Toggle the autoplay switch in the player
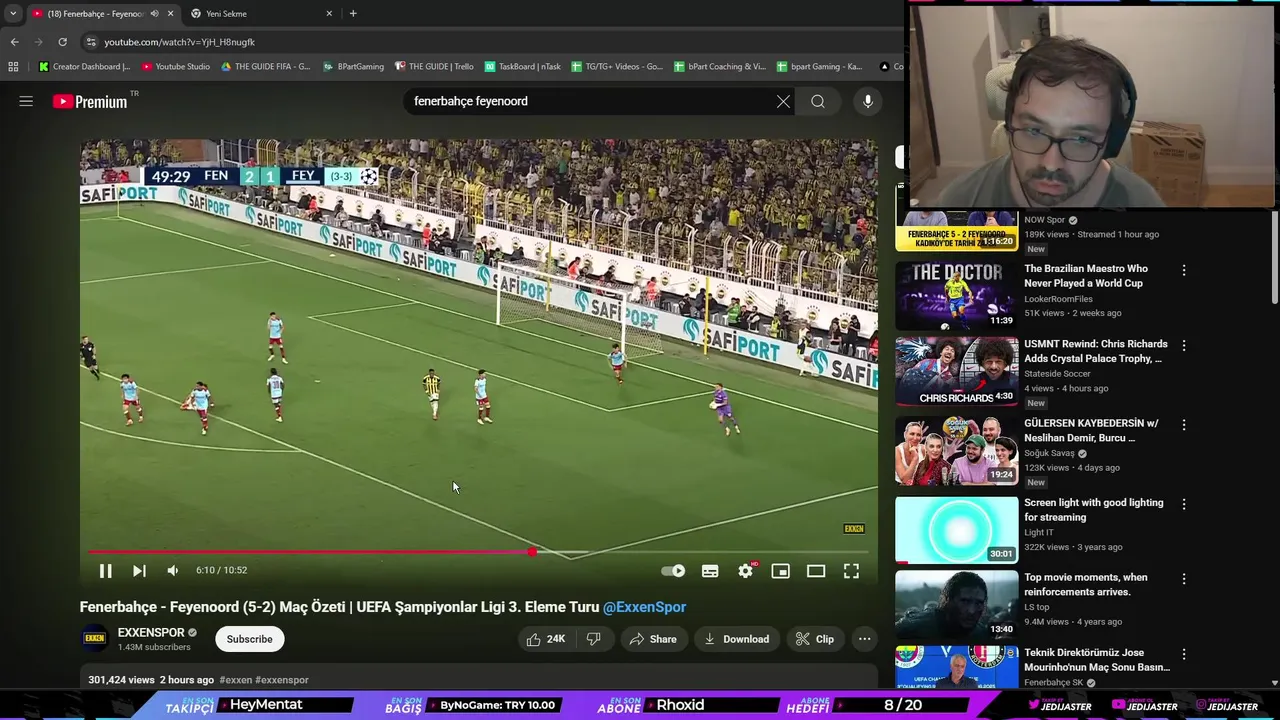 673,571
